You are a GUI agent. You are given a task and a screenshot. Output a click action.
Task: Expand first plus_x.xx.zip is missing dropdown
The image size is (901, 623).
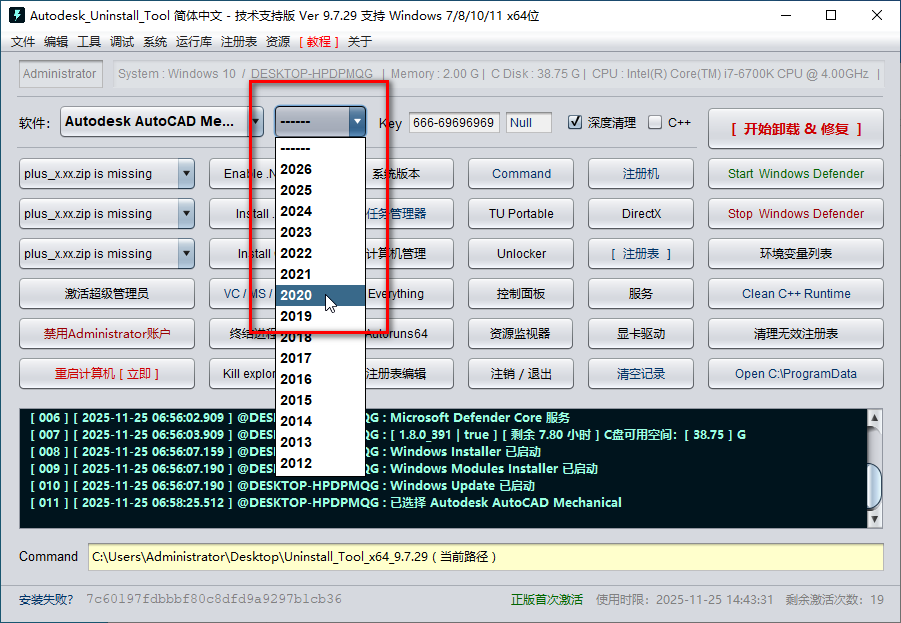click(186, 174)
